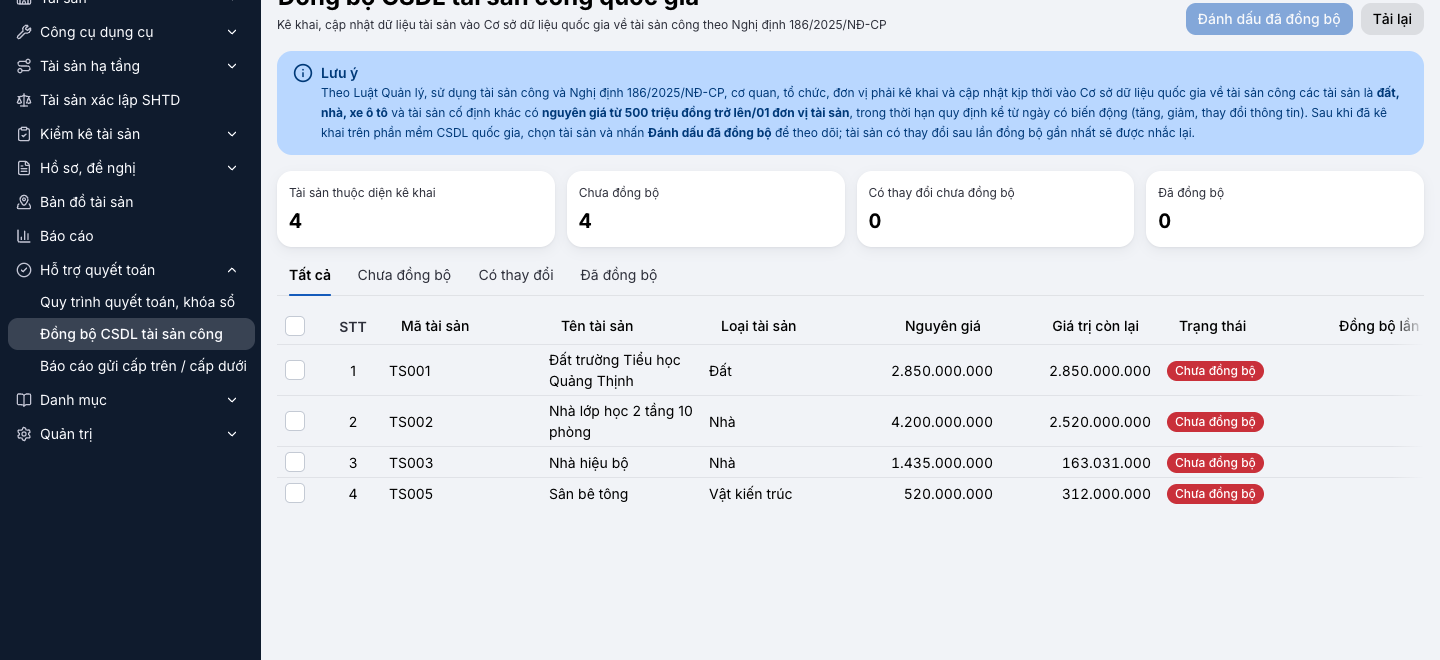Expand the Kiểm kê tài sản chevron

coord(232,134)
